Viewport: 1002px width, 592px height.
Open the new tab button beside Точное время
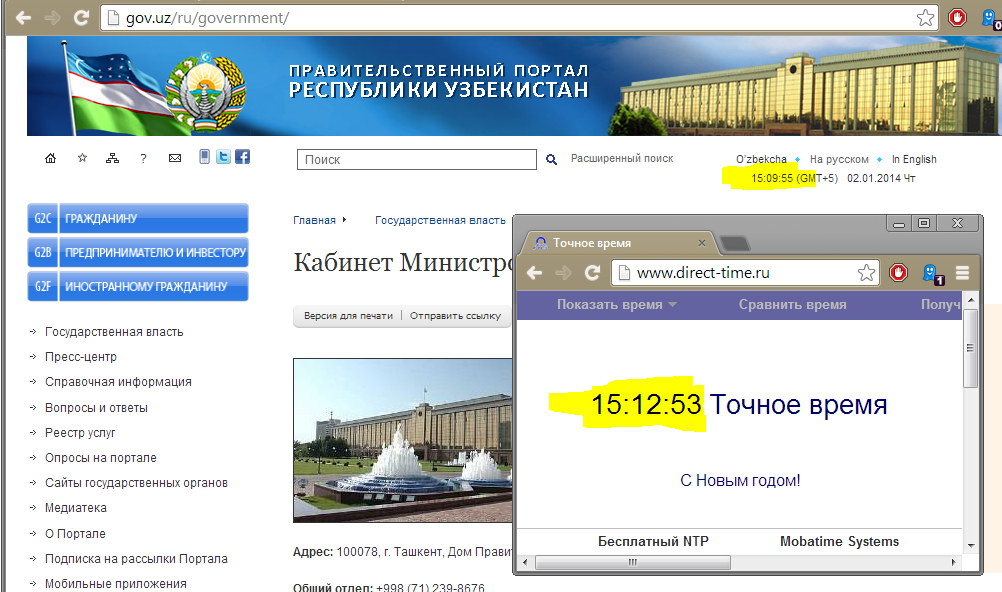pyautogui.click(x=735, y=243)
